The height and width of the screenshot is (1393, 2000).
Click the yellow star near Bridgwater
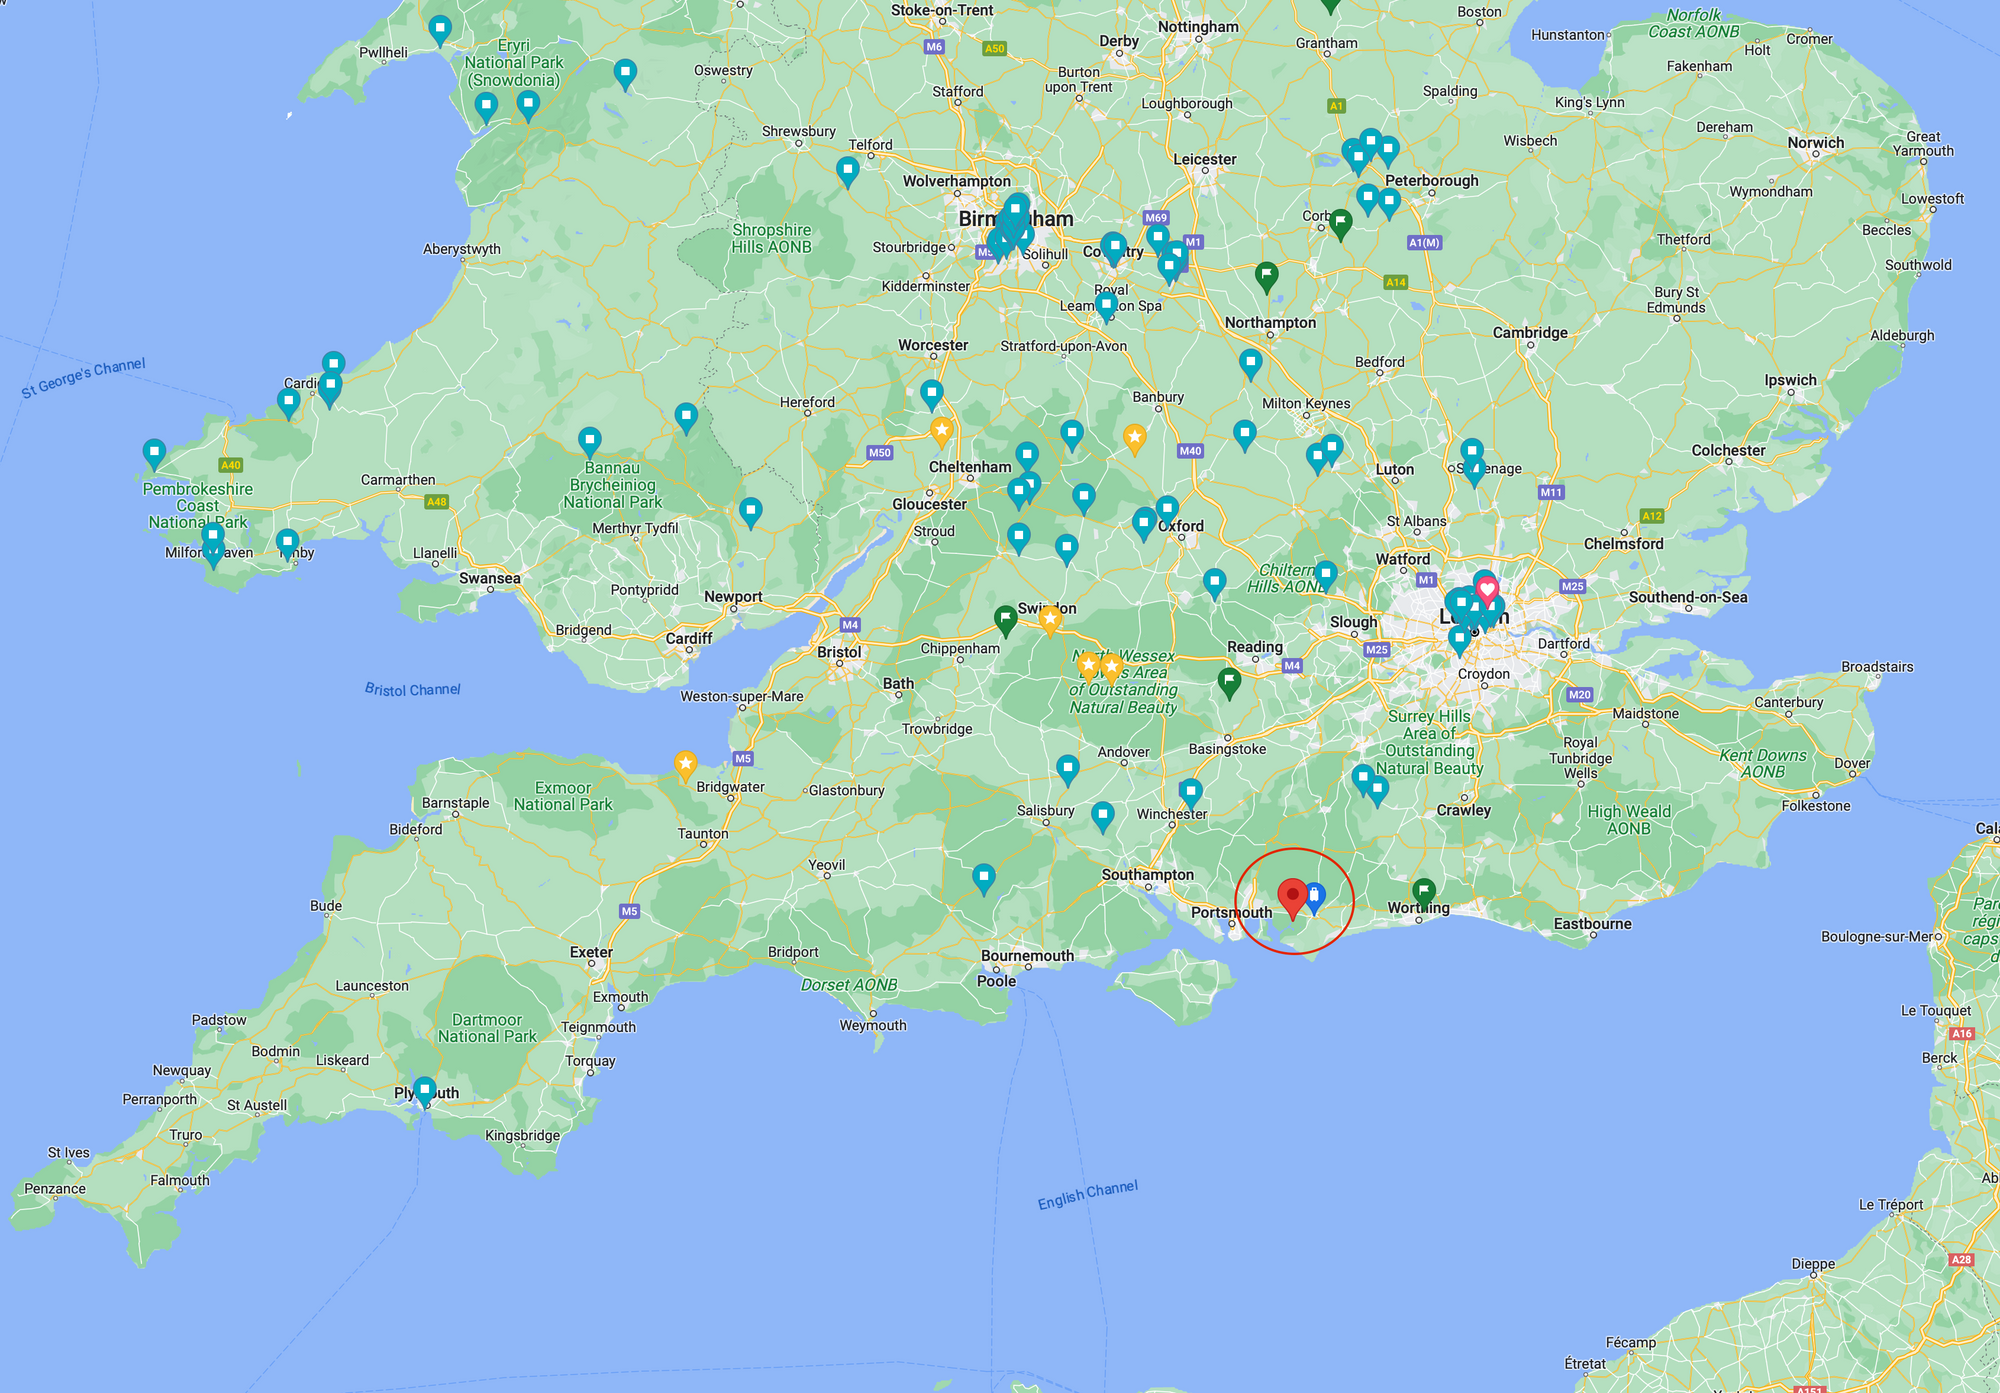pos(685,764)
